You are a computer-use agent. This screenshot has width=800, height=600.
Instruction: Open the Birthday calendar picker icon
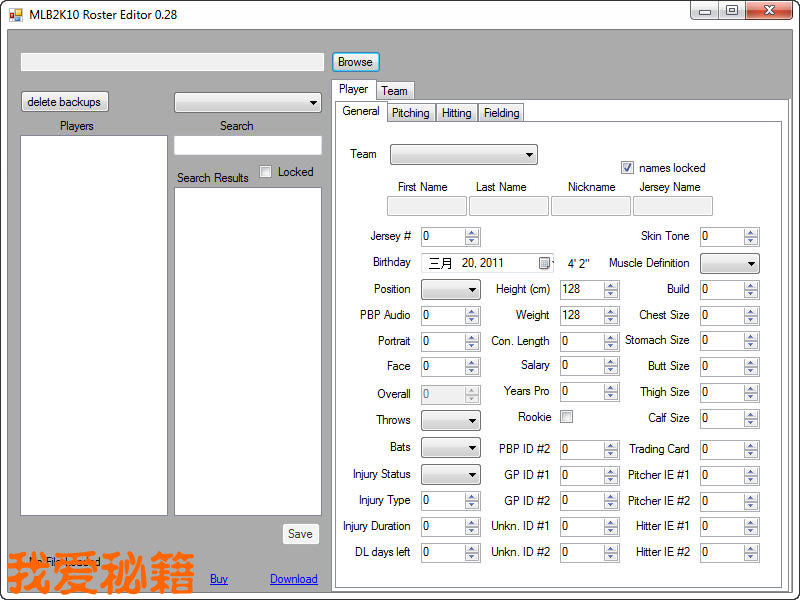pos(544,263)
